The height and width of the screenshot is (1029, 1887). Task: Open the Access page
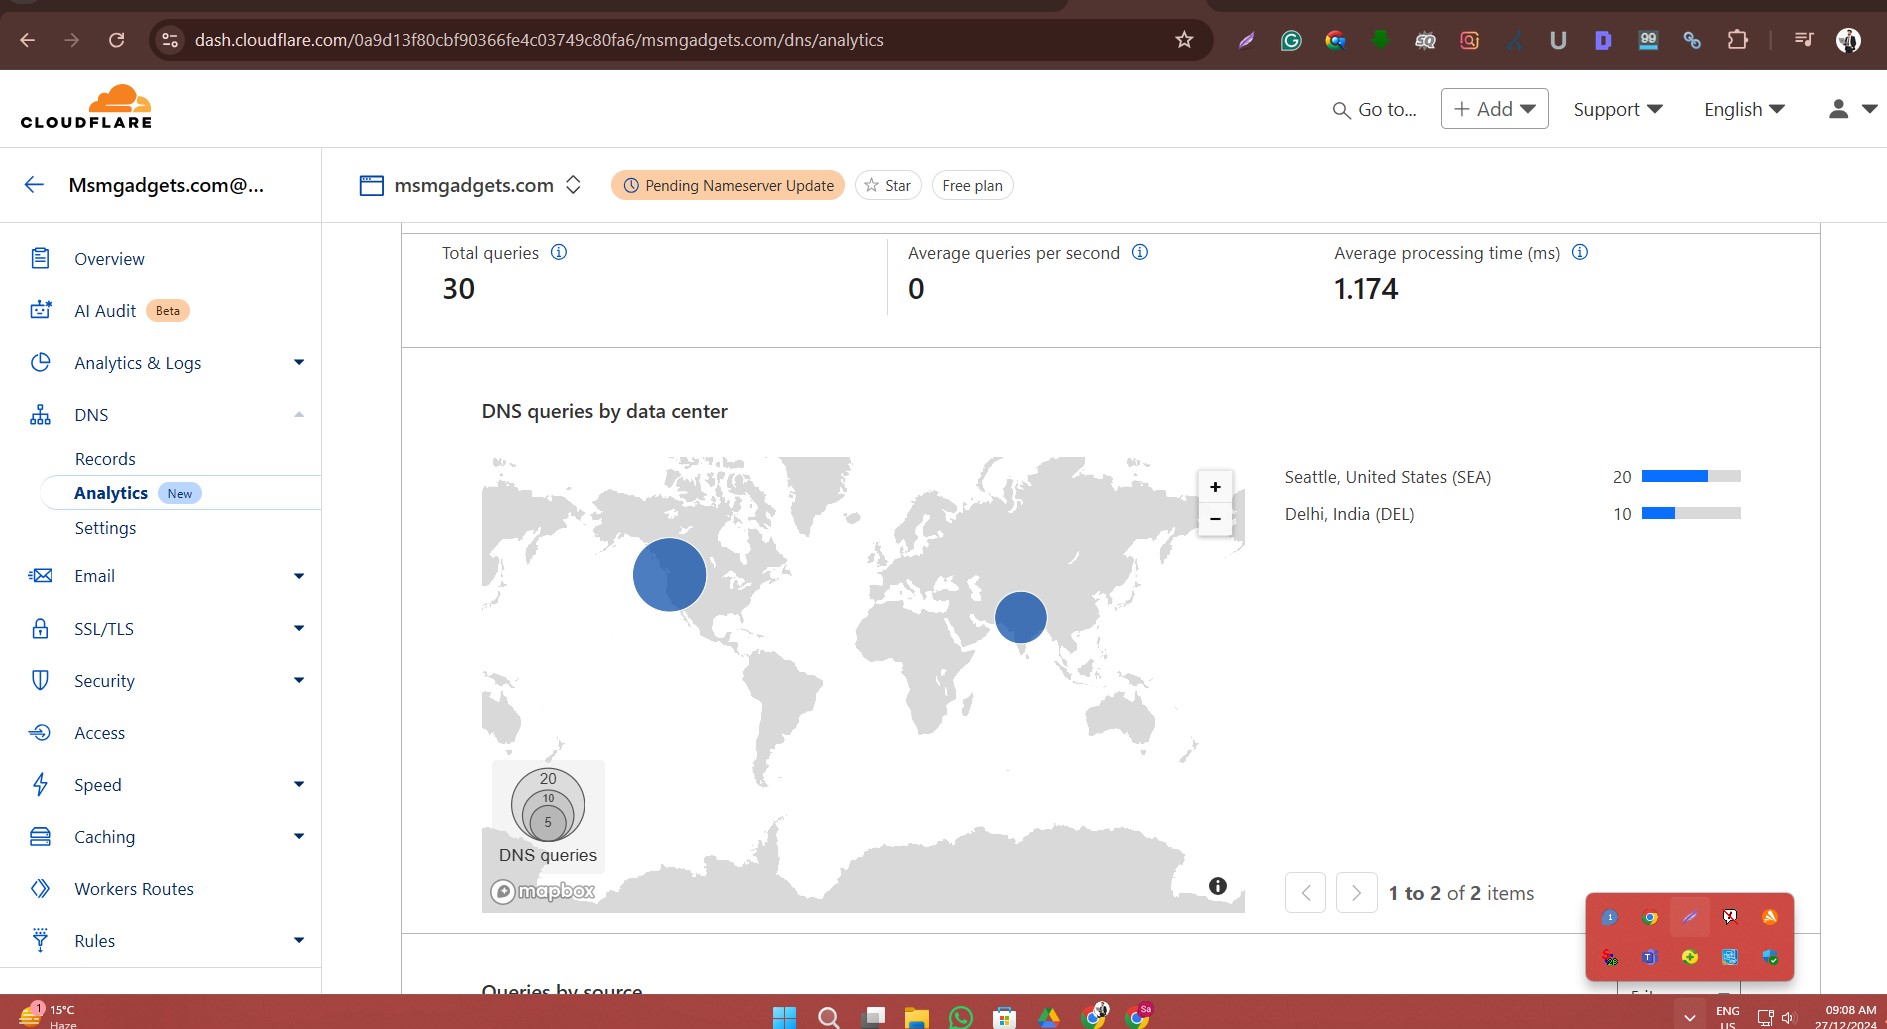tap(99, 732)
